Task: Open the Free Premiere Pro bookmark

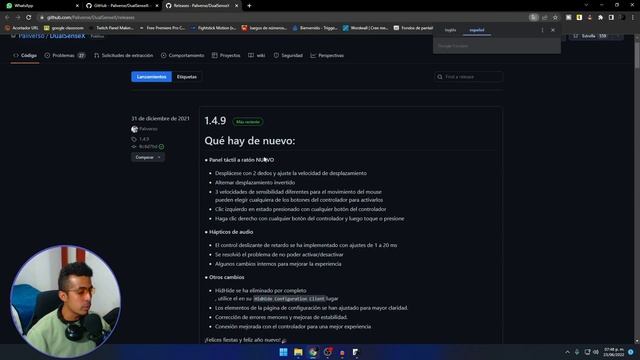Action: pos(162,28)
